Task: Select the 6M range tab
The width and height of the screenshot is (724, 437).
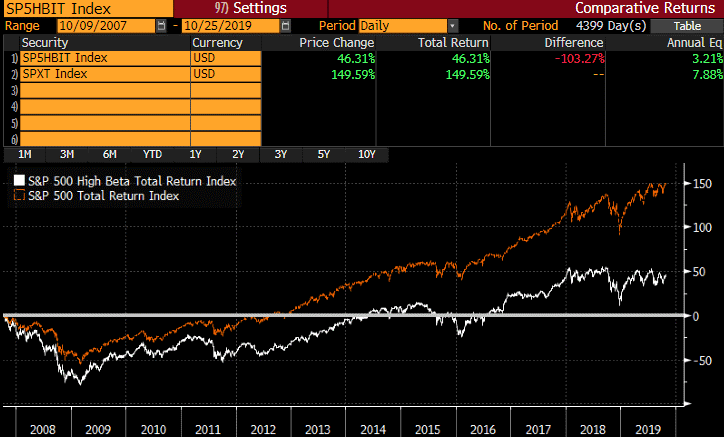Action: coord(109,154)
